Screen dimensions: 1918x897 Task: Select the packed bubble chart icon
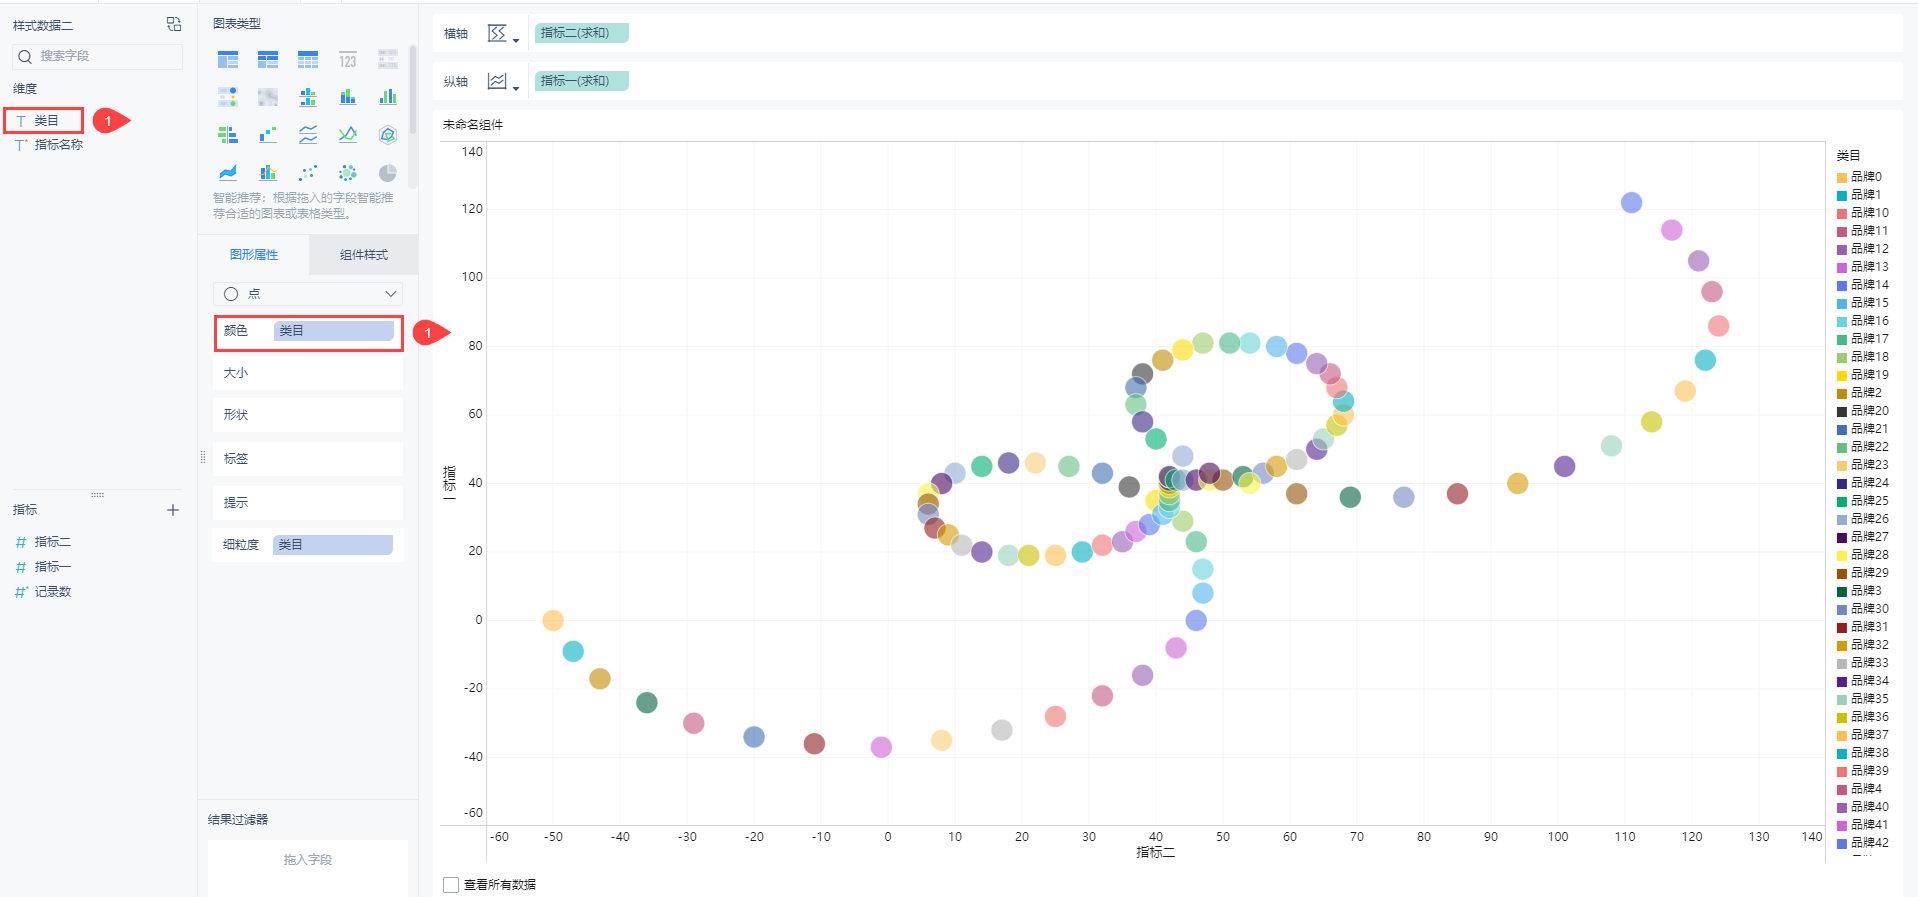(x=348, y=173)
